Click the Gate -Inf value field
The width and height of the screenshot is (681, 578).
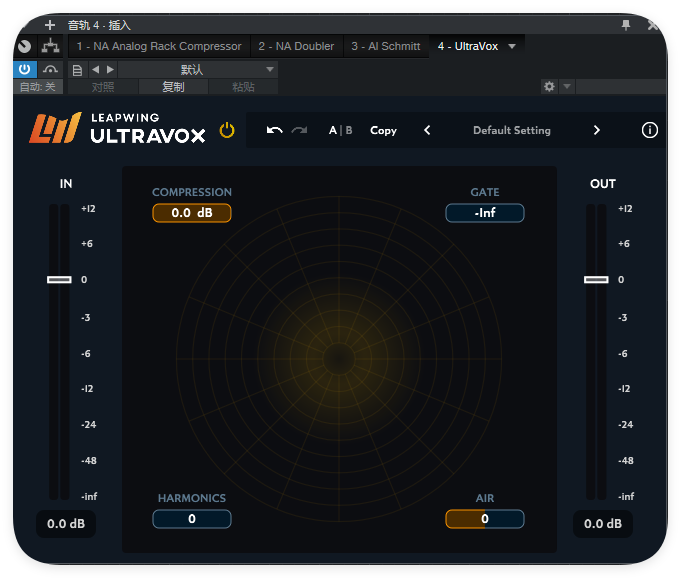485,213
